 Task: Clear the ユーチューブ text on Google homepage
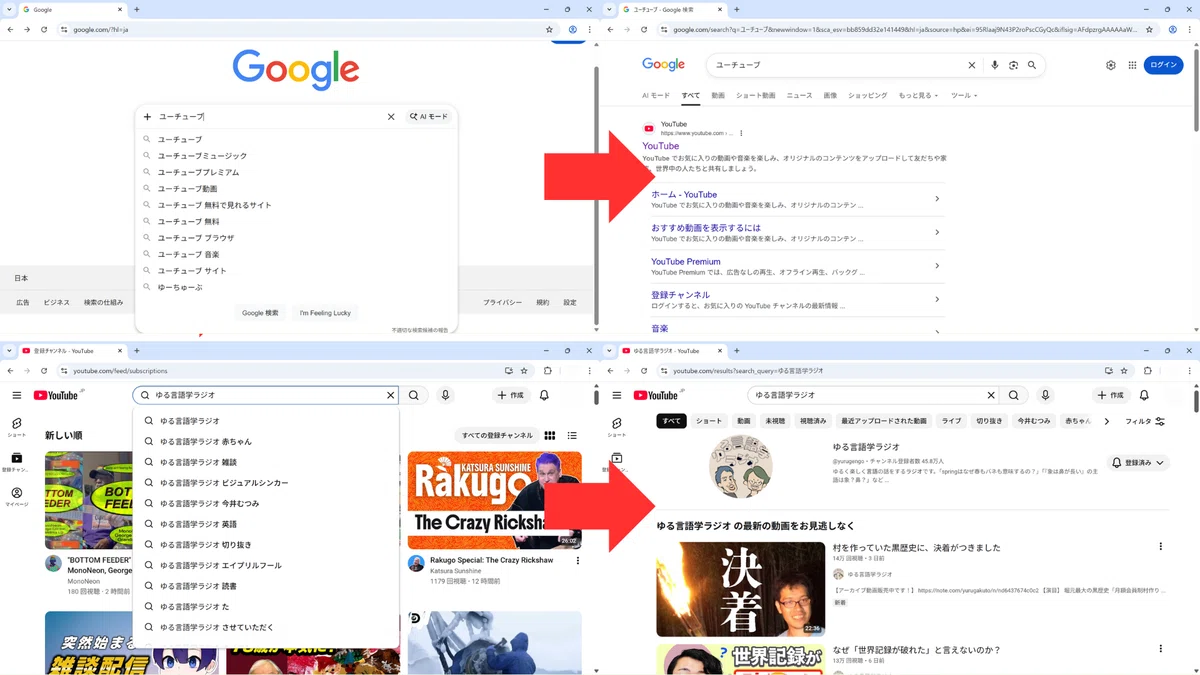(x=391, y=117)
